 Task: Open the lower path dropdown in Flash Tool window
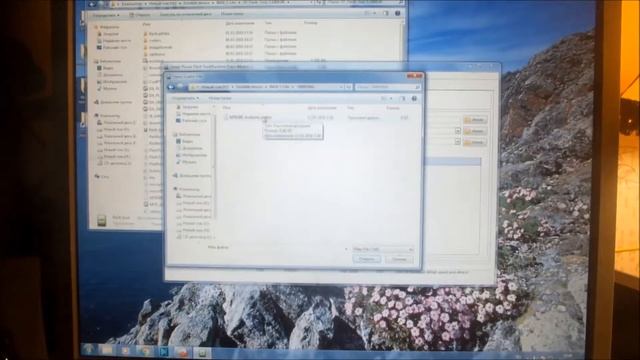pyautogui.click(x=458, y=142)
